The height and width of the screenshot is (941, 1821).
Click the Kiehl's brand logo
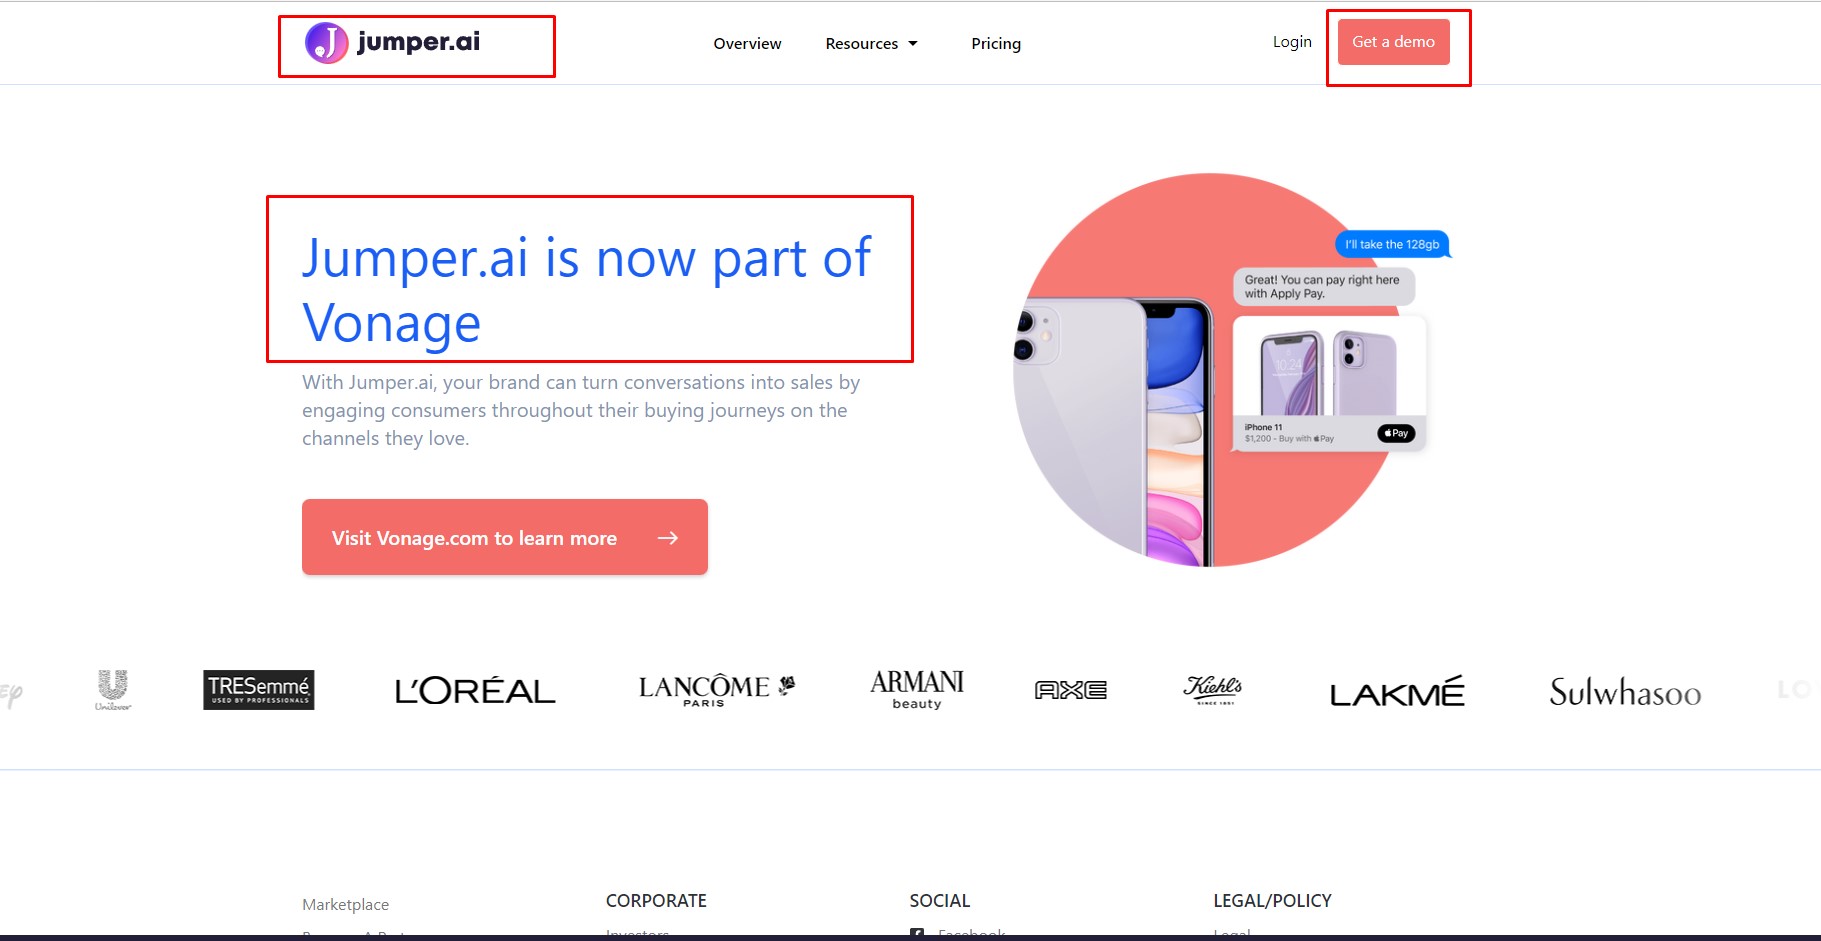[1213, 690]
